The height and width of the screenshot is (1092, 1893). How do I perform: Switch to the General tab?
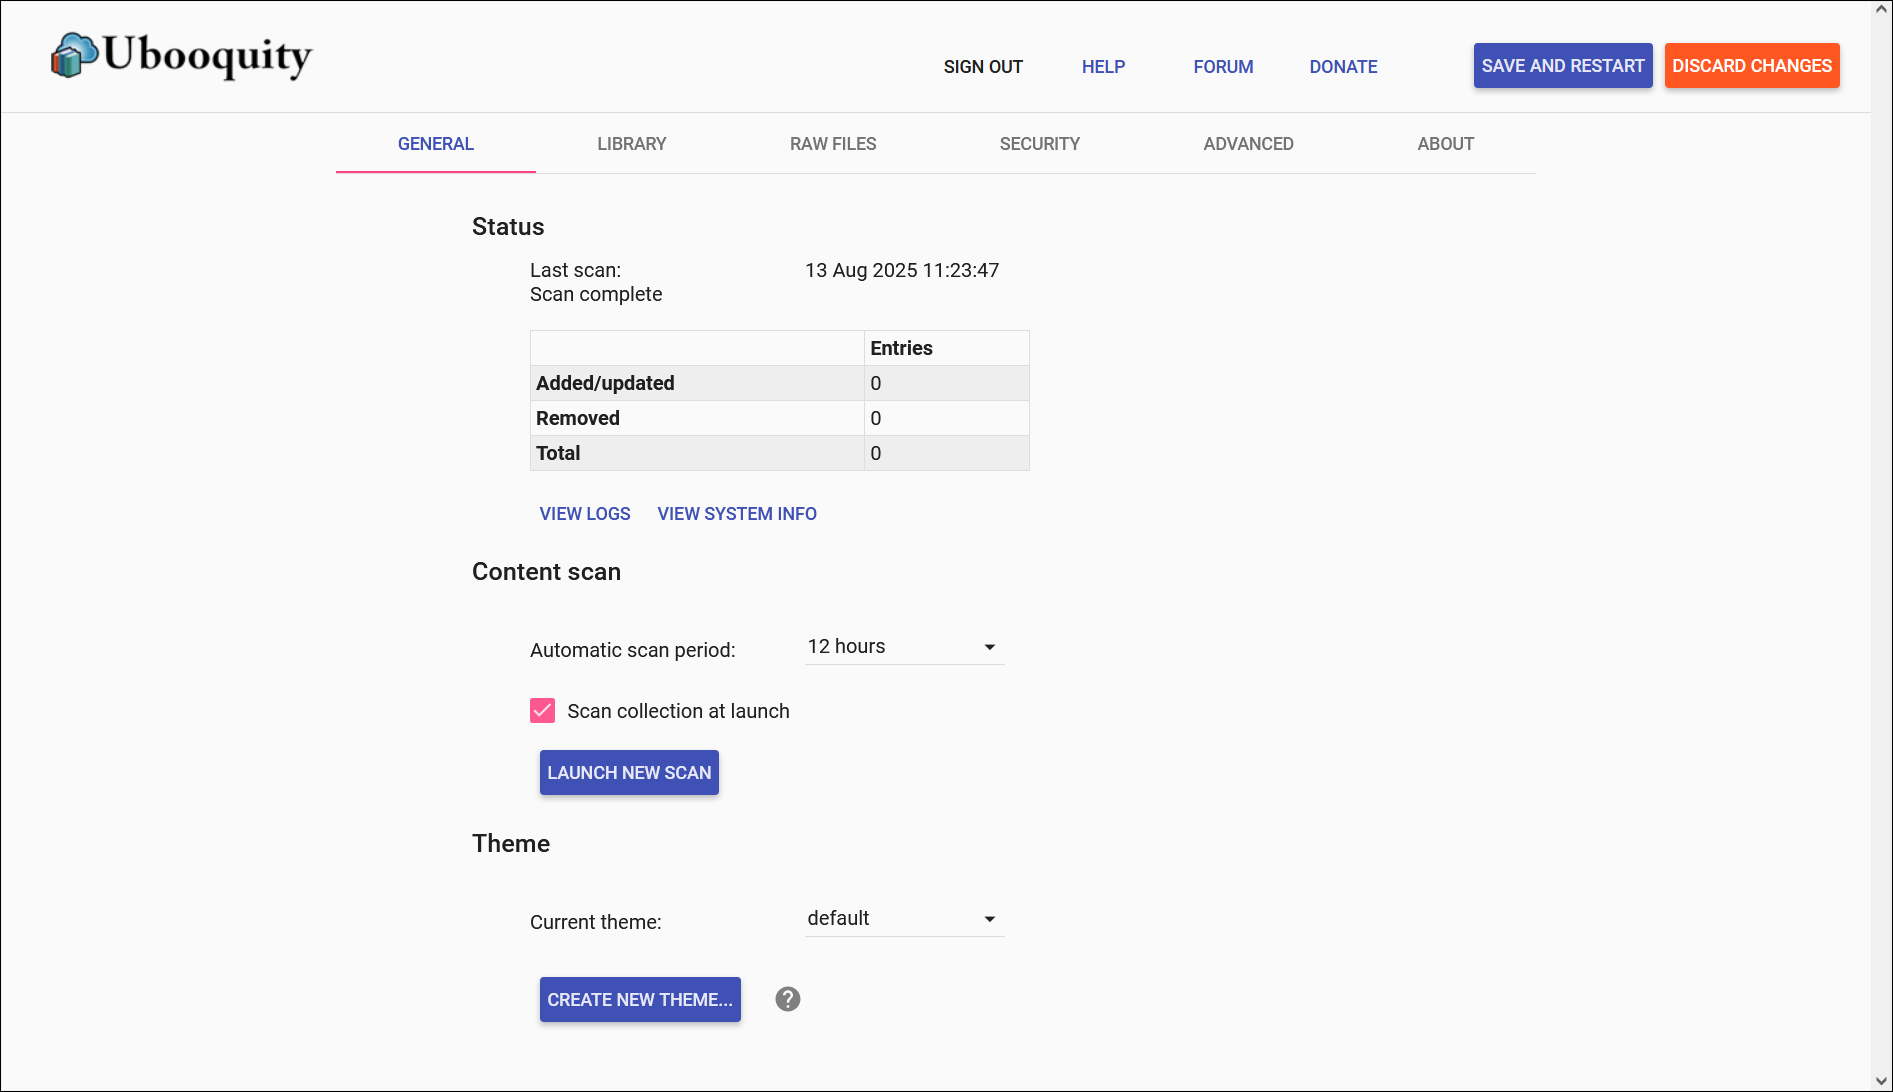coord(436,144)
